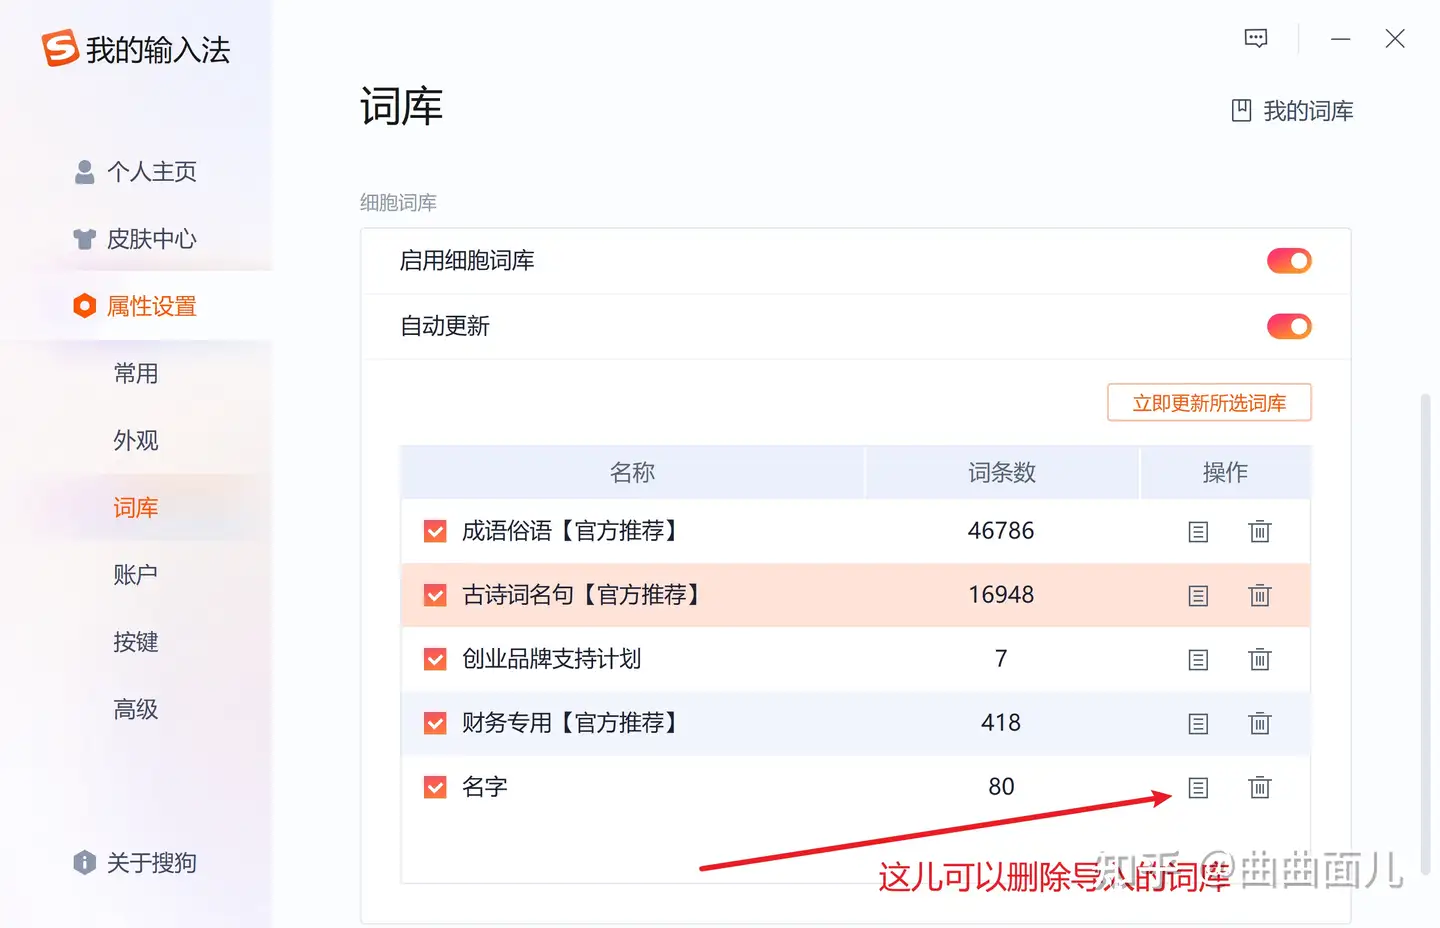Delete 财务专用 dictionary trash icon
This screenshot has height=928, width=1440.
pyautogui.click(x=1260, y=723)
